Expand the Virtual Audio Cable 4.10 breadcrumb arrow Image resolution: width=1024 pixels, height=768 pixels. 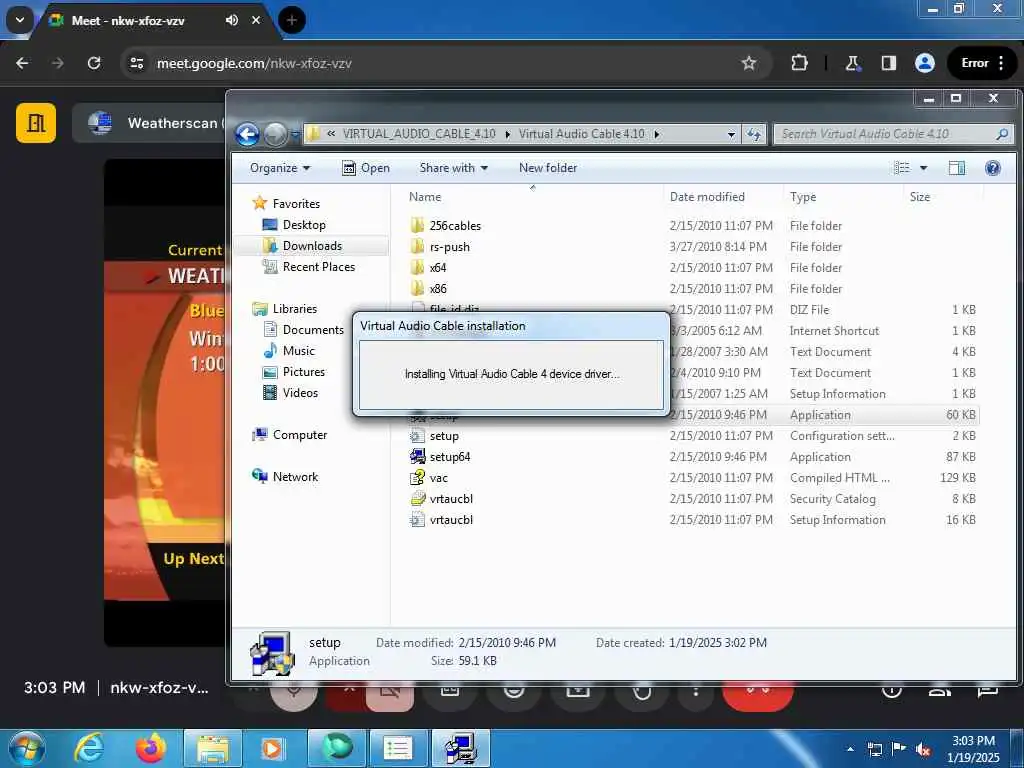pyautogui.click(x=656, y=135)
